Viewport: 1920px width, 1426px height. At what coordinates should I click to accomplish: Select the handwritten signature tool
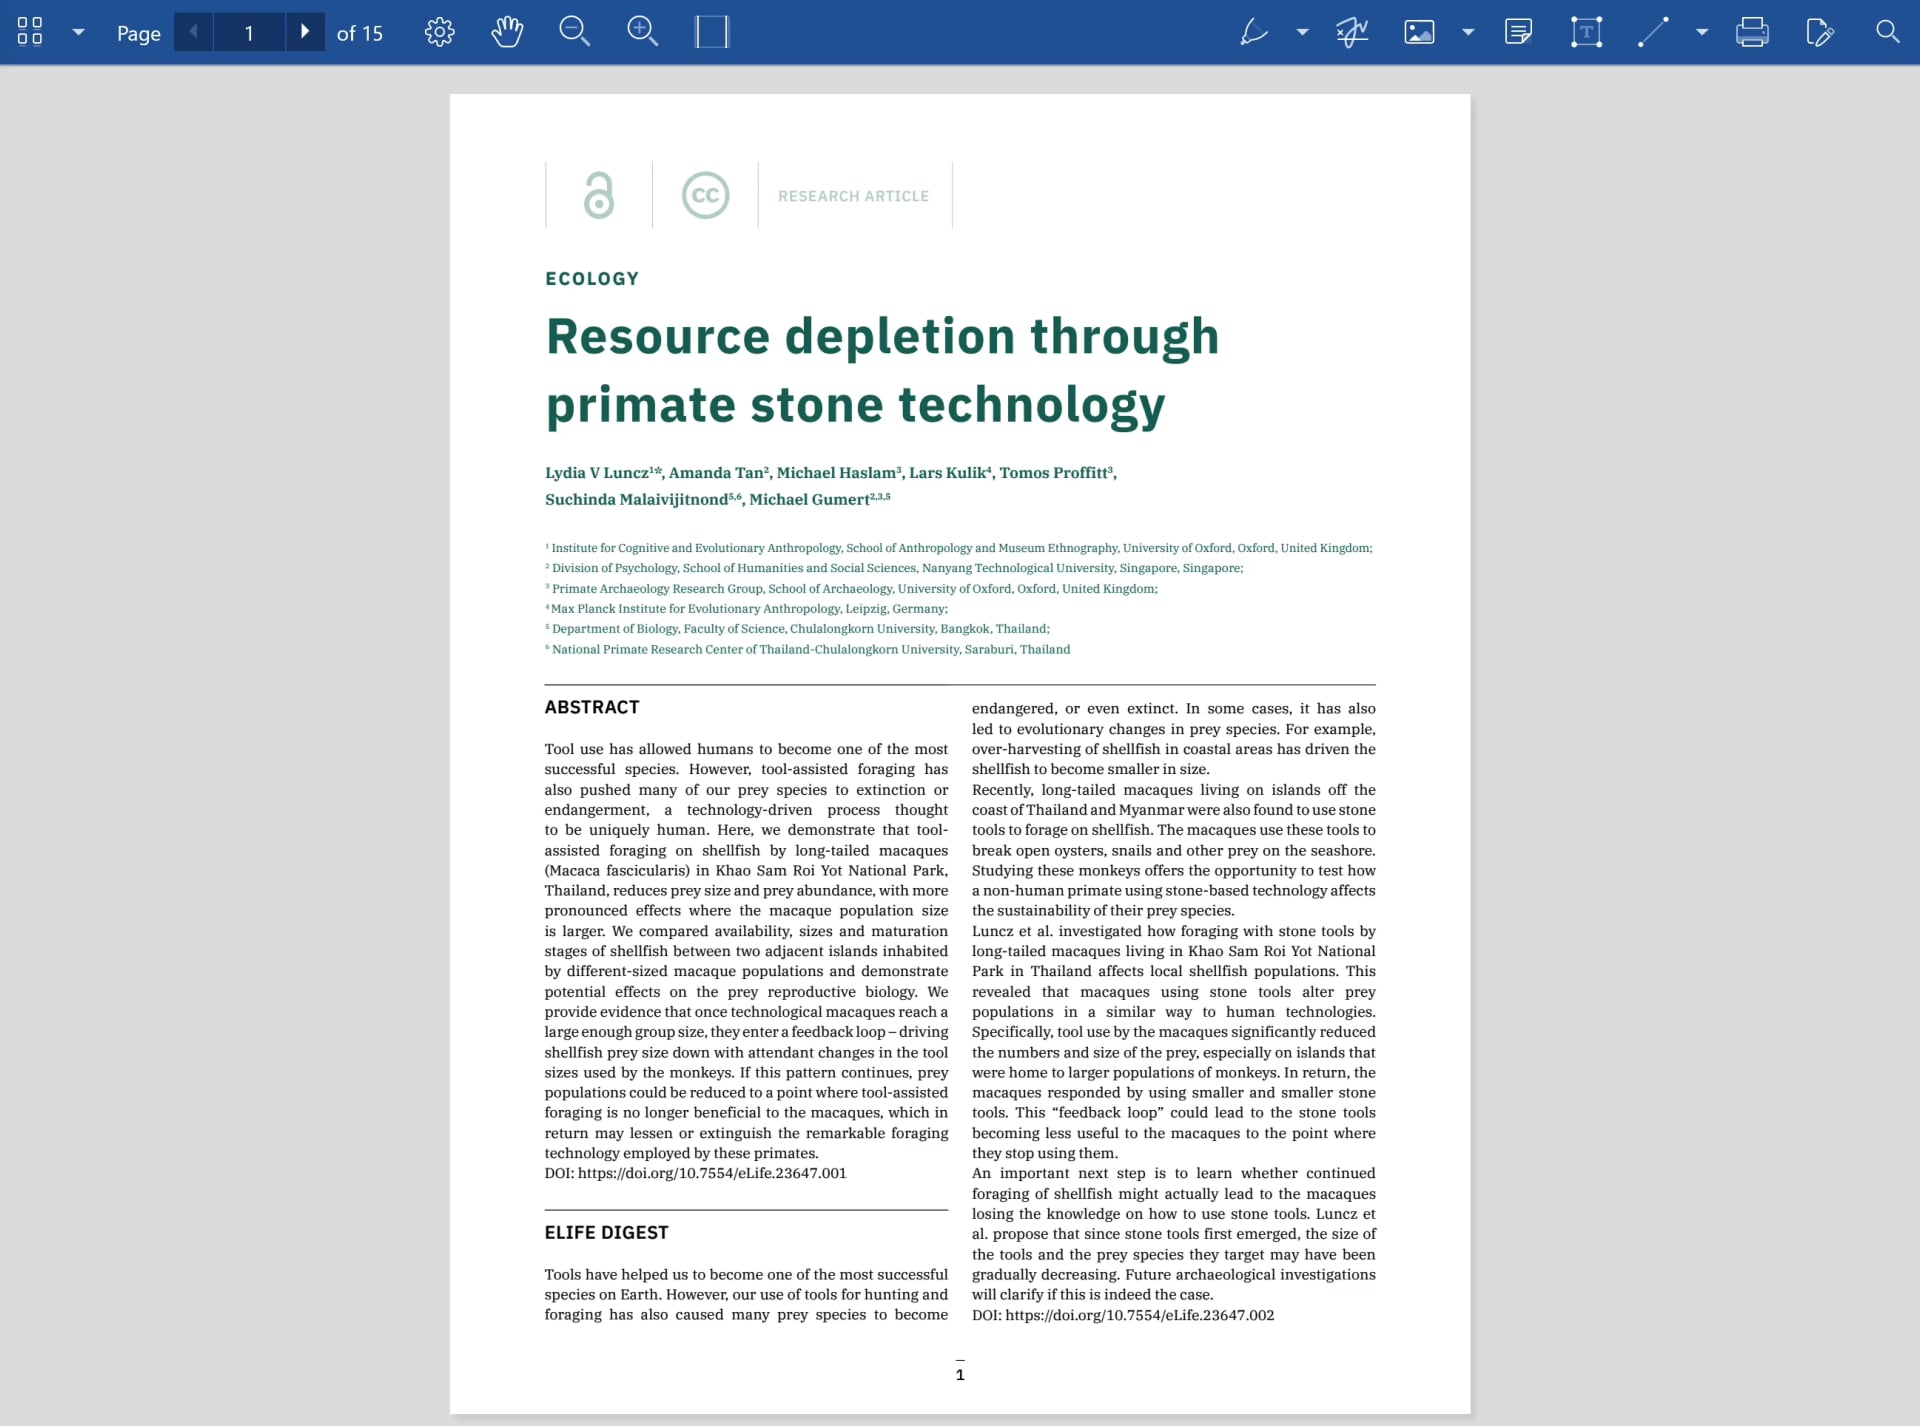tap(1352, 32)
